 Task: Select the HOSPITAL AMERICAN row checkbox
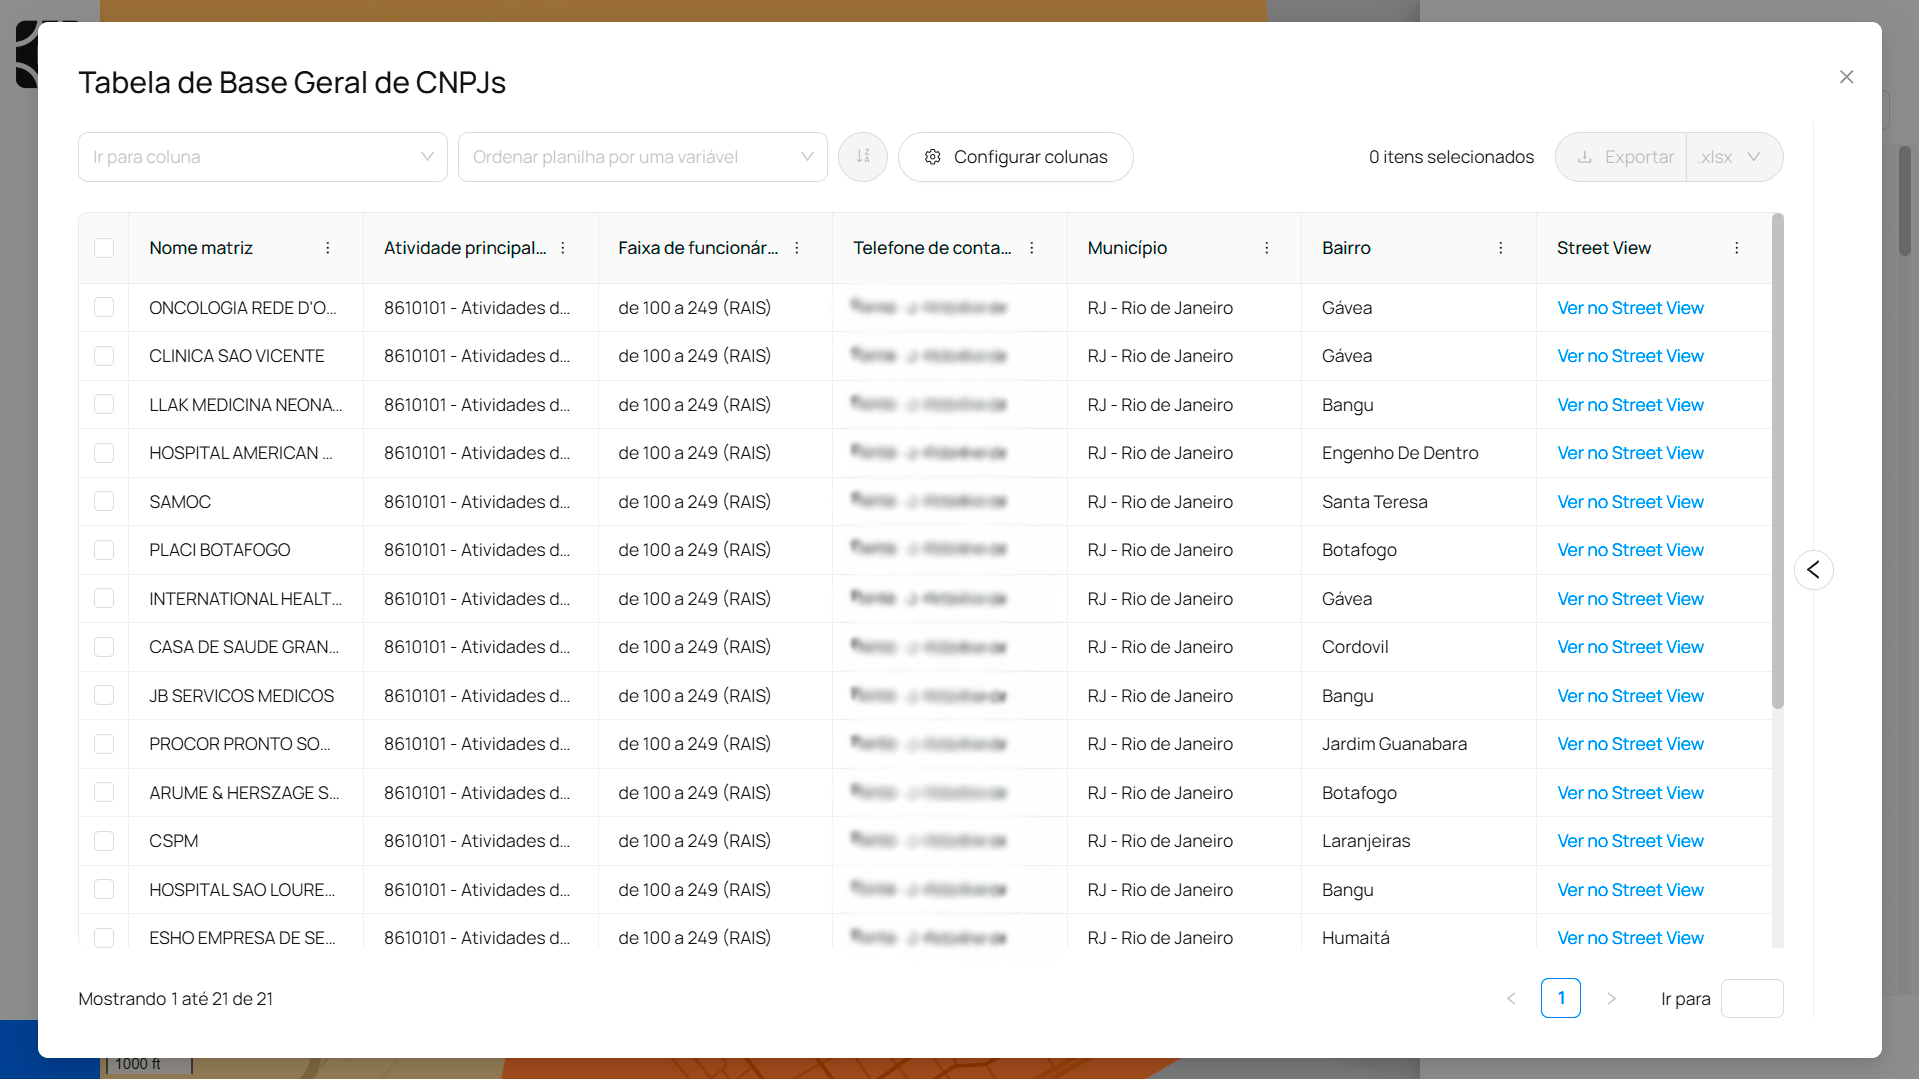point(104,453)
